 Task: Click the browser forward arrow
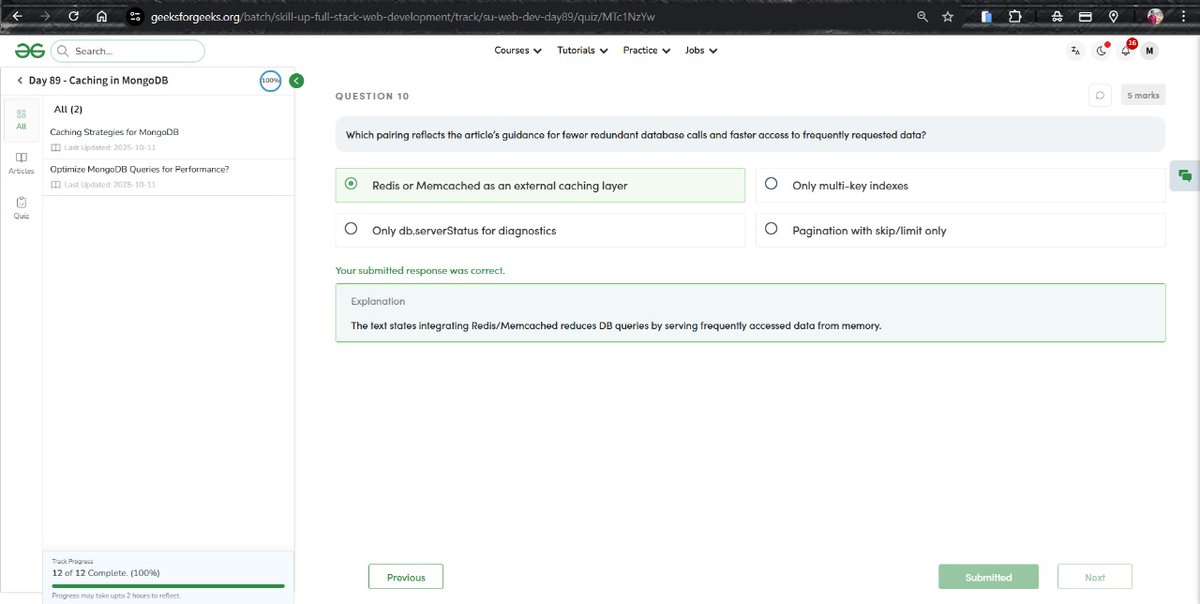pos(45,17)
